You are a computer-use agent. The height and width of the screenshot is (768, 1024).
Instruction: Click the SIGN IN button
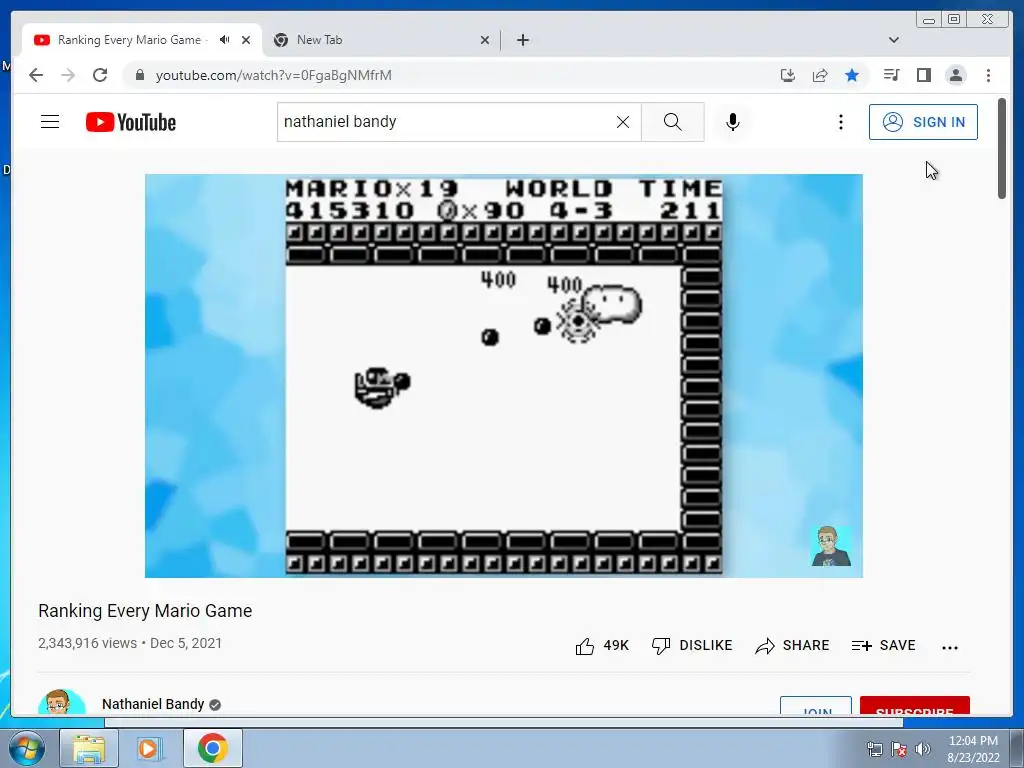(x=923, y=122)
